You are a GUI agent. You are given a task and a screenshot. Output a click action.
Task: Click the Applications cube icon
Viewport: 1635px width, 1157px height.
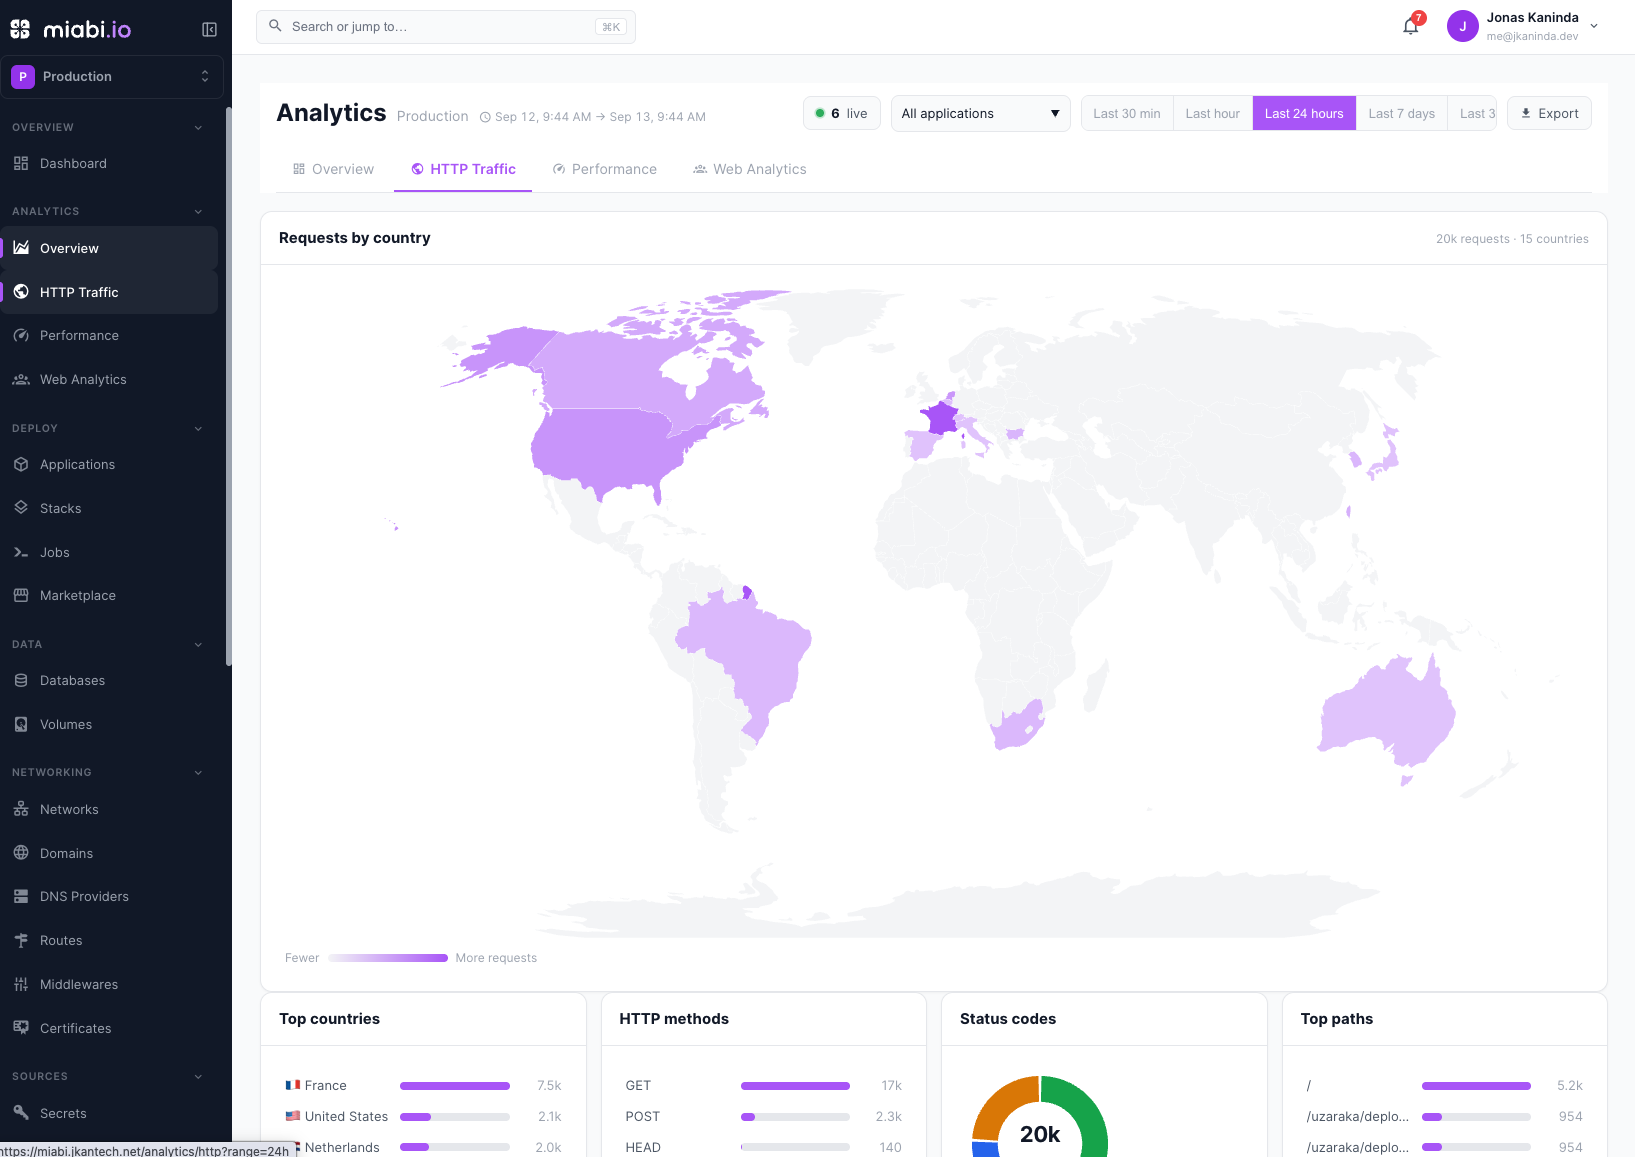tap(21, 464)
